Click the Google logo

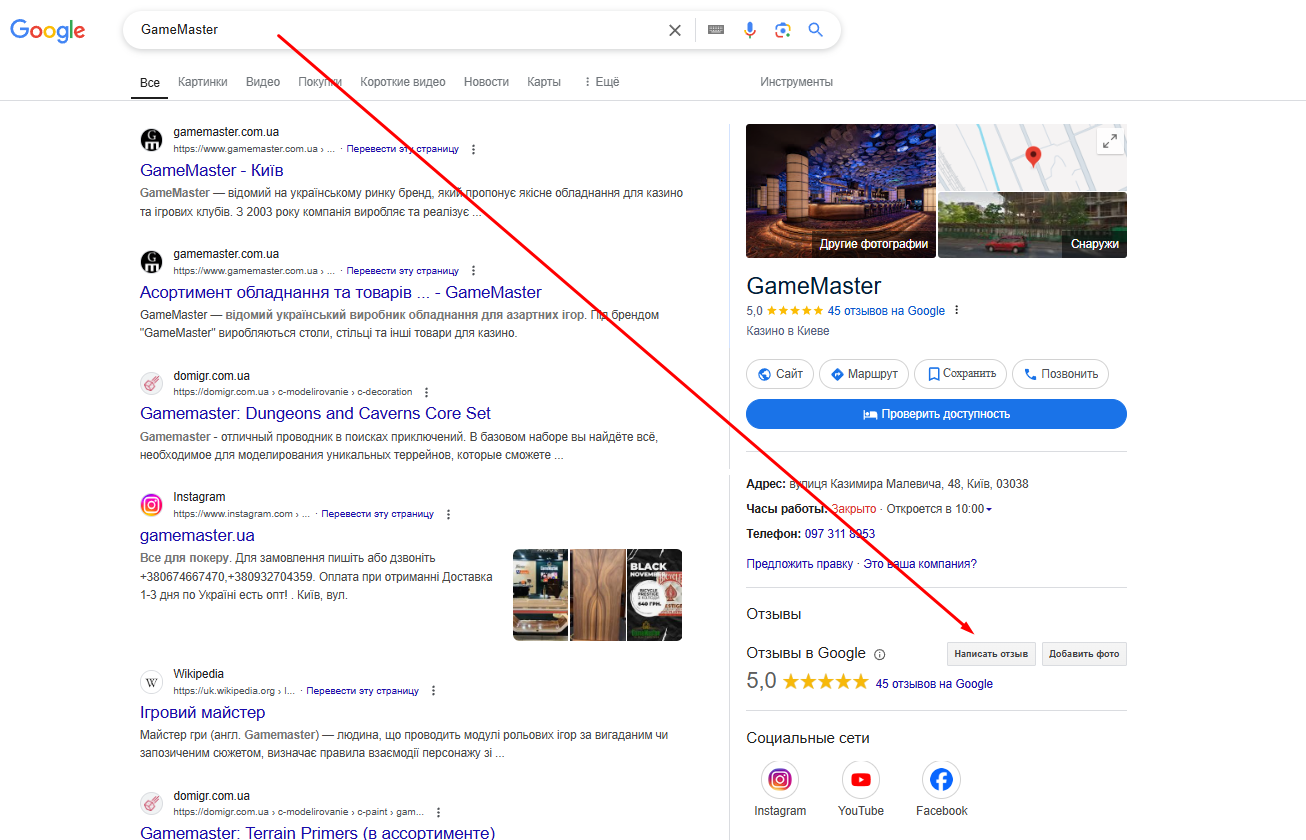pyautogui.click(x=48, y=30)
